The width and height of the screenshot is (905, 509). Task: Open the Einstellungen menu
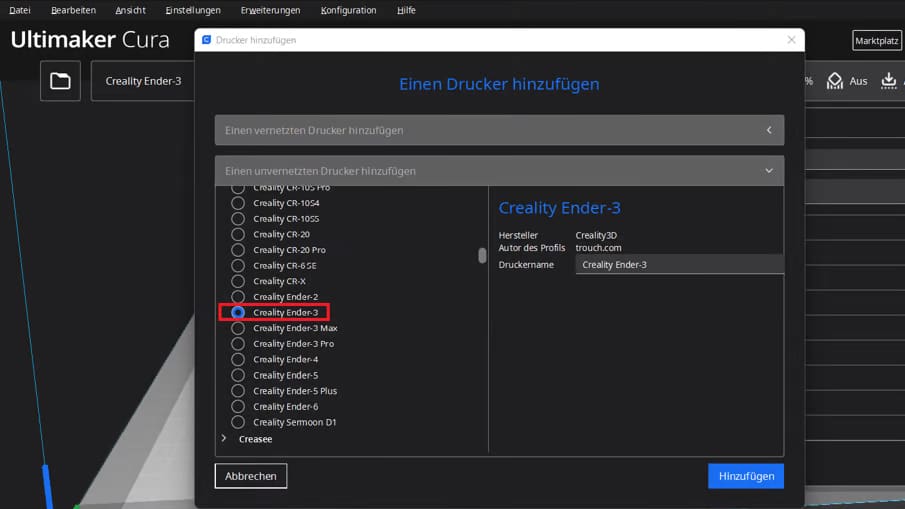pyautogui.click(x=193, y=10)
